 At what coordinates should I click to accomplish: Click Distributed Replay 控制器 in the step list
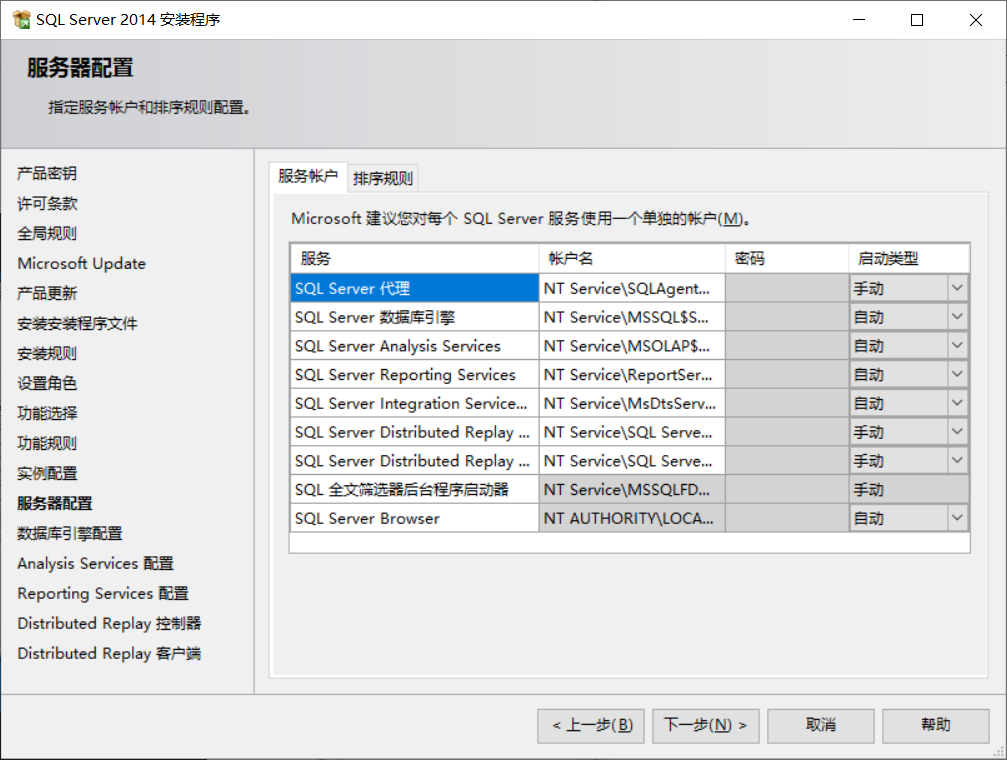pos(109,623)
